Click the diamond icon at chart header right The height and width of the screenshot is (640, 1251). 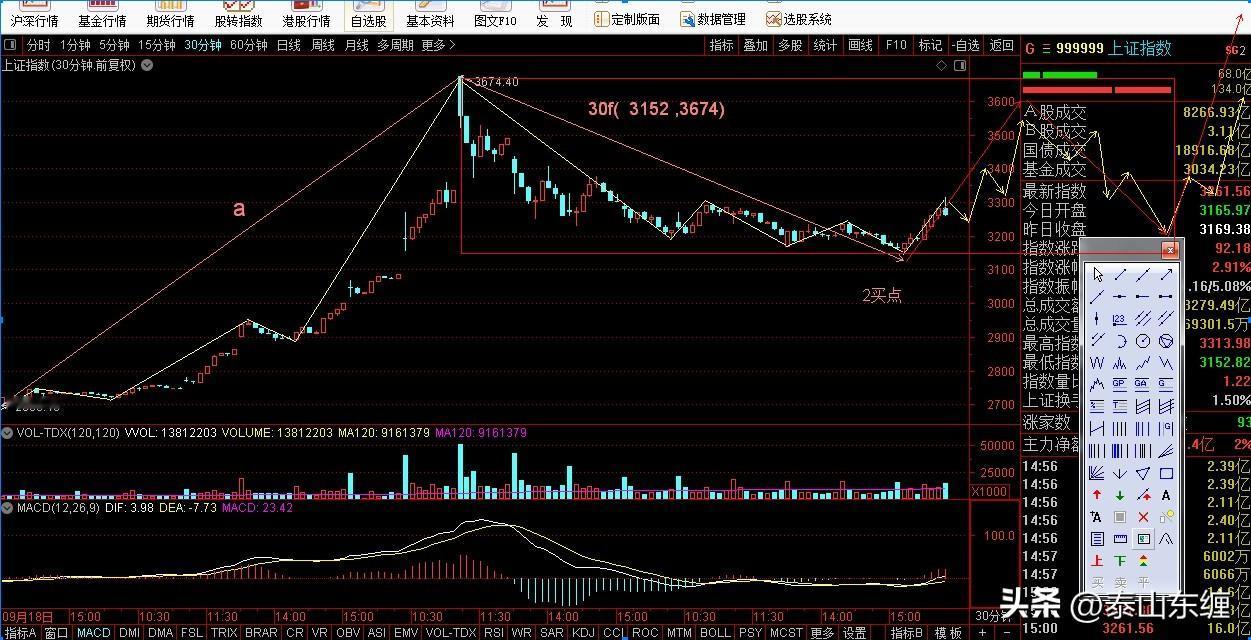point(940,66)
